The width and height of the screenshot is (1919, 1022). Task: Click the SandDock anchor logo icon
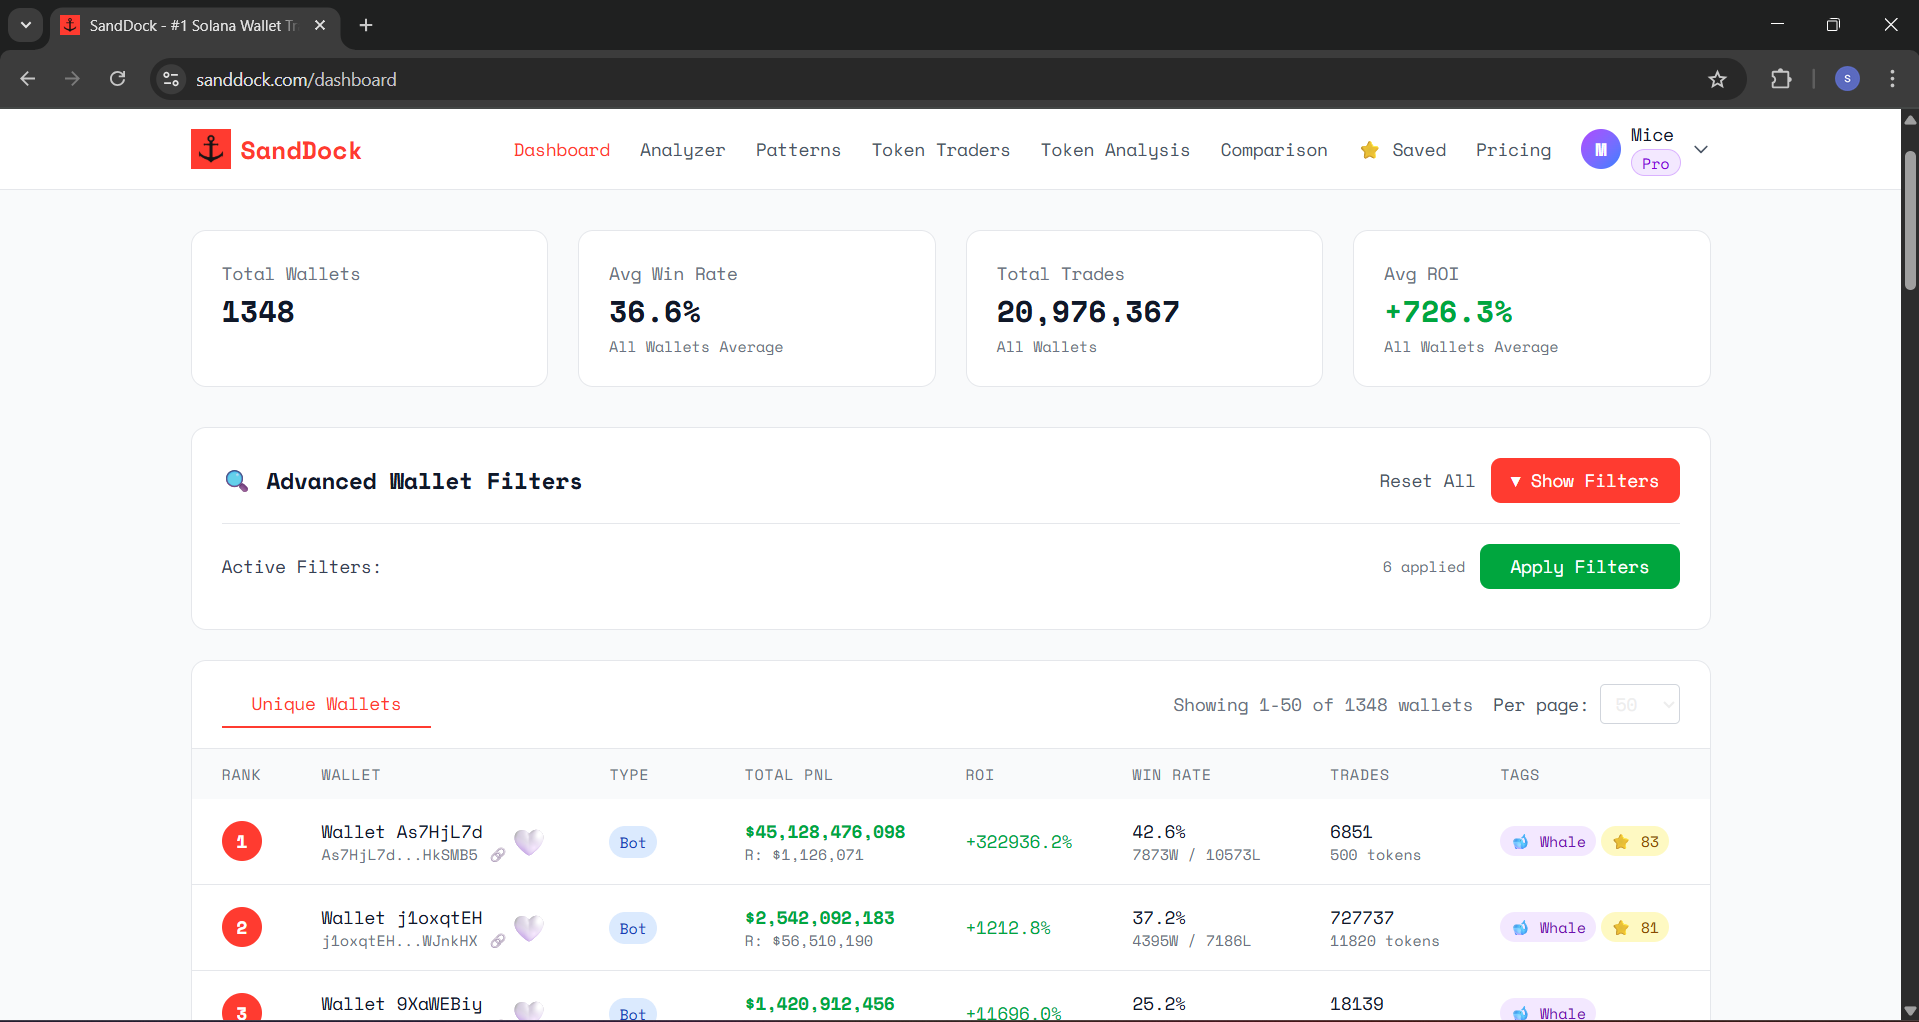(x=211, y=149)
